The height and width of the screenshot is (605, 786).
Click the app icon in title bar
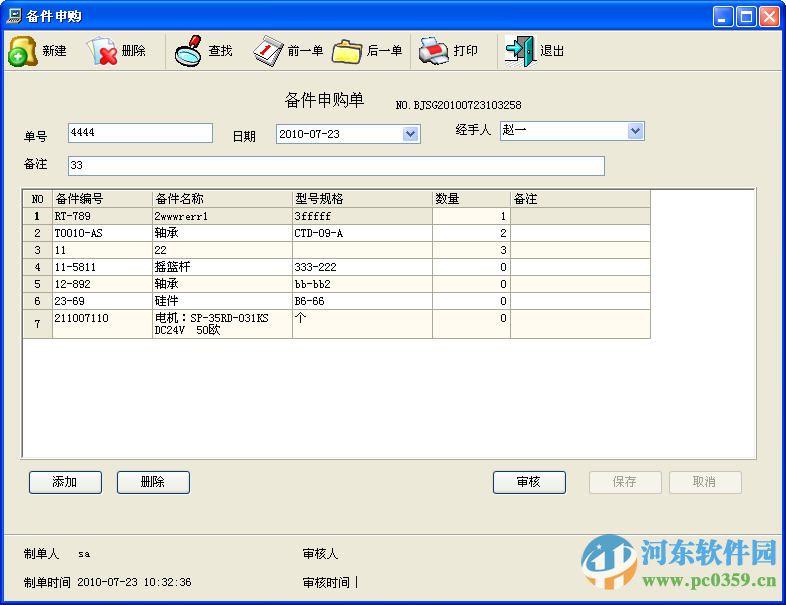[x=14, y=16]
